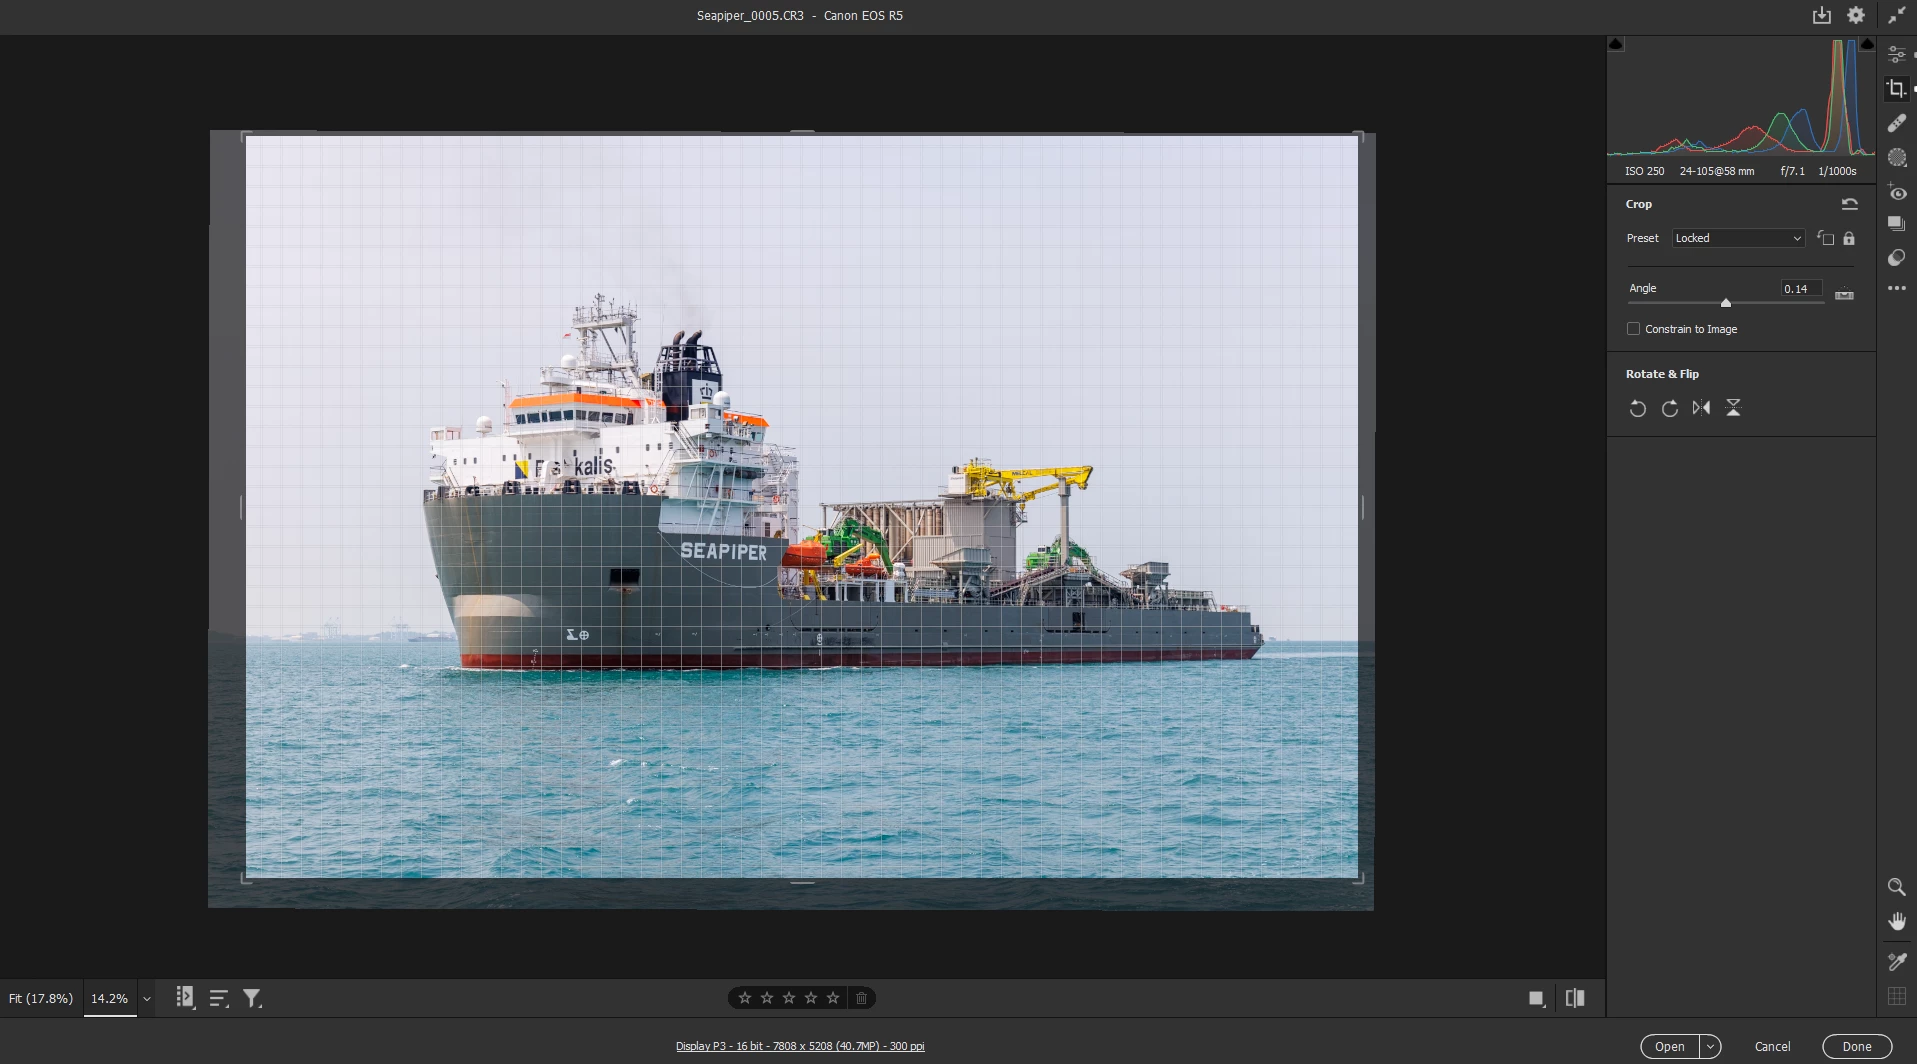Select the Color Sampler eyedropper tool

pos(1896,961)
